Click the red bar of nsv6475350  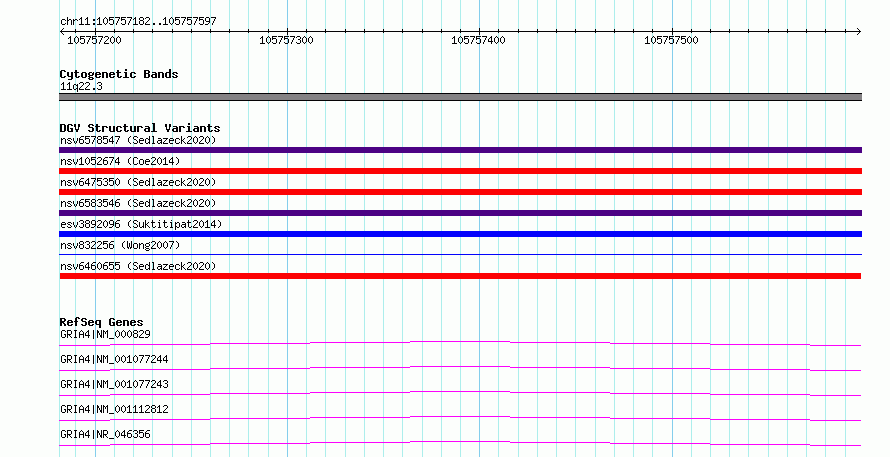[x=460, y=192]
